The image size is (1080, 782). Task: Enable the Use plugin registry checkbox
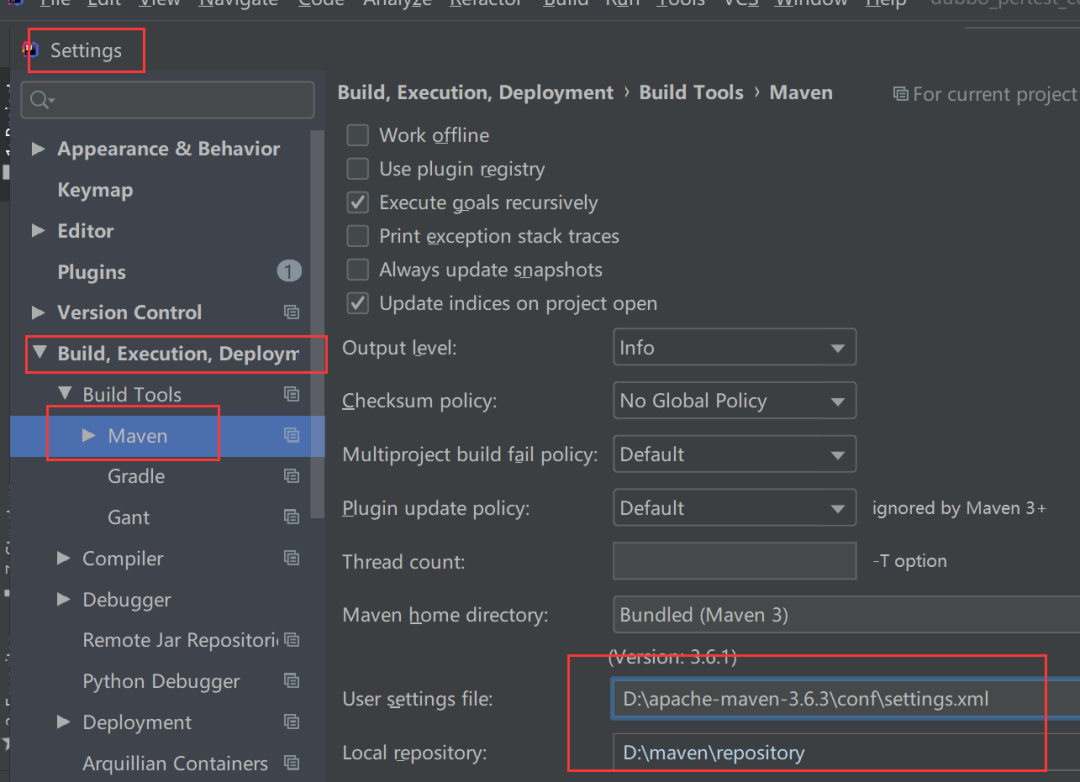tap(357, 169)
